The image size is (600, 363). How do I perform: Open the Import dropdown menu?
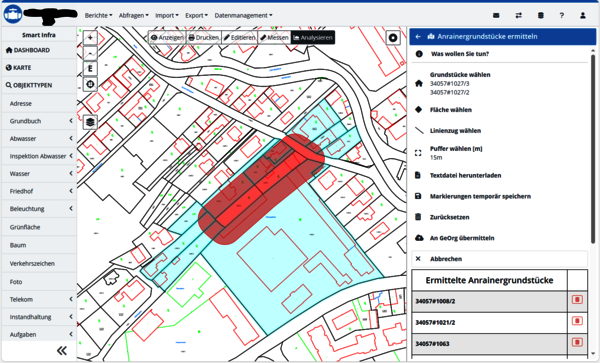point(166,15)
